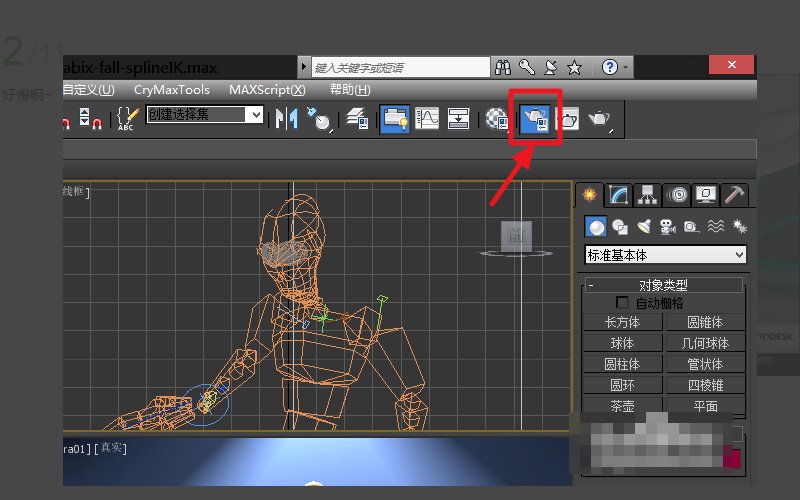Click the search field expand arrow
This screenshot has height=500, width=800.
coord(304,67)
